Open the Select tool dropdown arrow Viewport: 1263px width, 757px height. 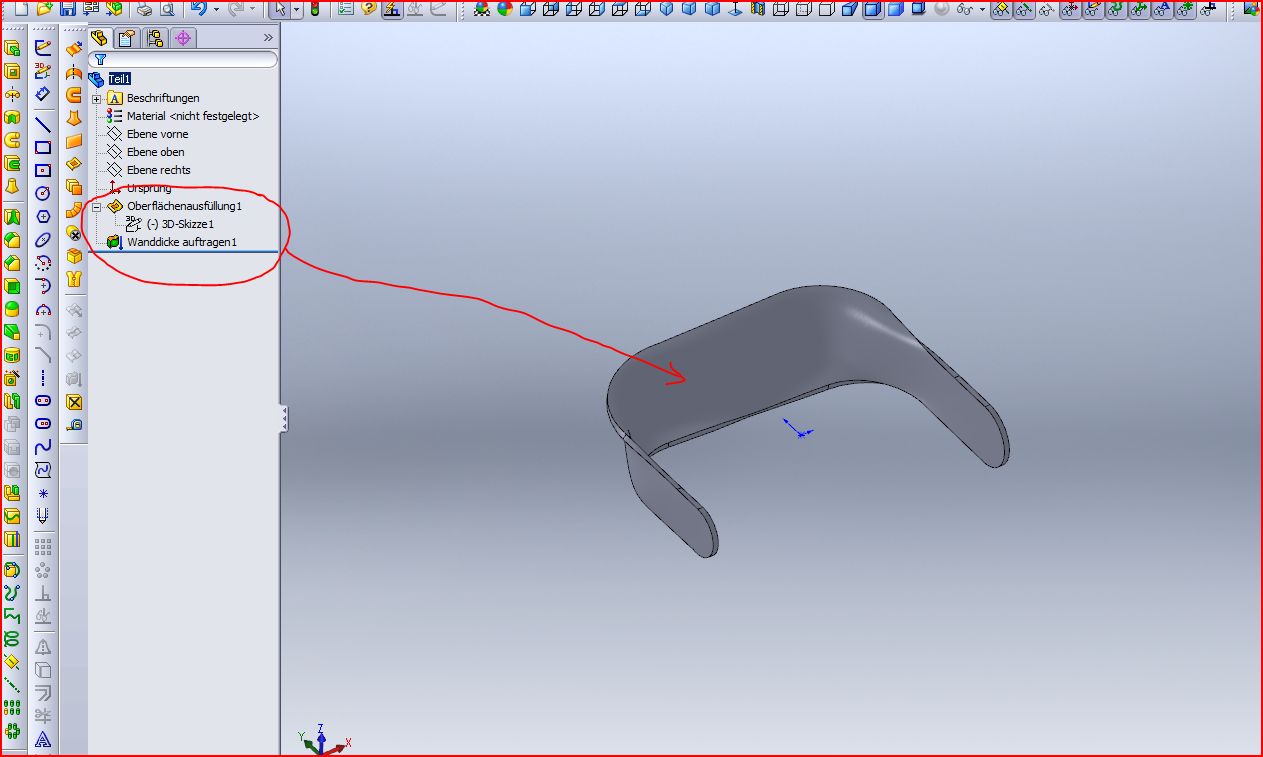pyautogui.click(x=297, y=10)
